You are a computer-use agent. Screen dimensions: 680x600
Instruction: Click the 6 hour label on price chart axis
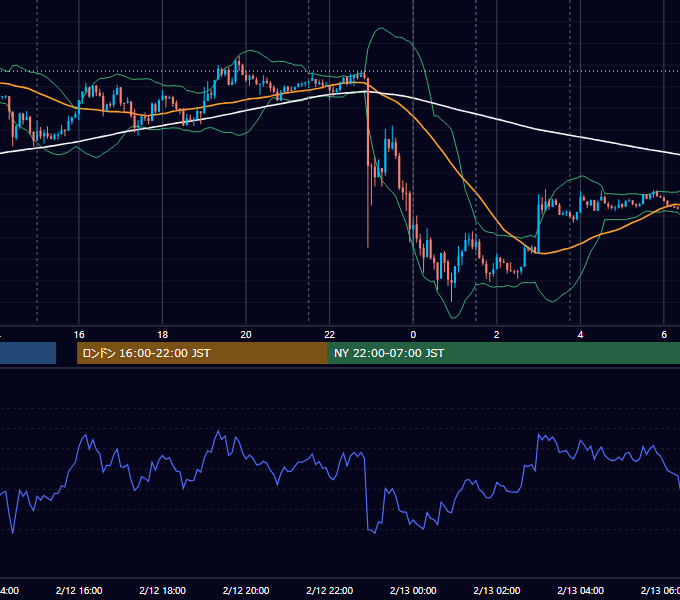pyautogui.click(x=664, y=335)
